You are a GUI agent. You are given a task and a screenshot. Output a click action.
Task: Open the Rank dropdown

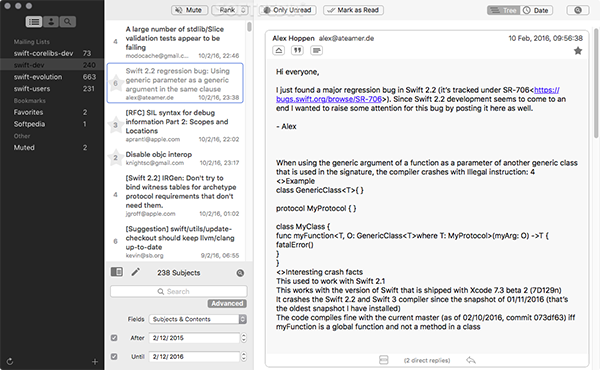pos(231,10)
